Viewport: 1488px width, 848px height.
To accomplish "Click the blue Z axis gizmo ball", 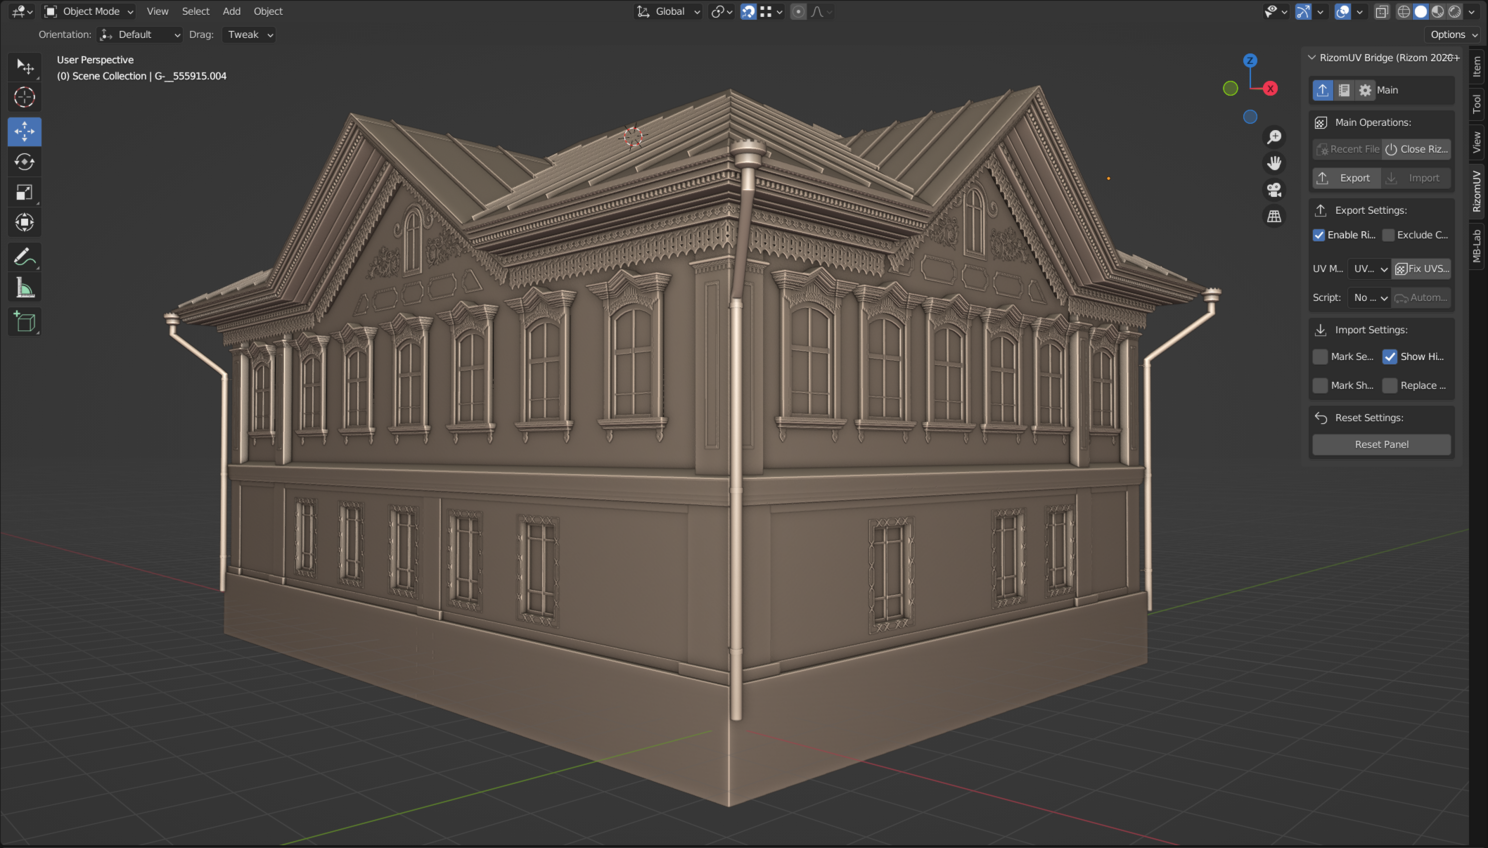I will tap(1250, 61).
